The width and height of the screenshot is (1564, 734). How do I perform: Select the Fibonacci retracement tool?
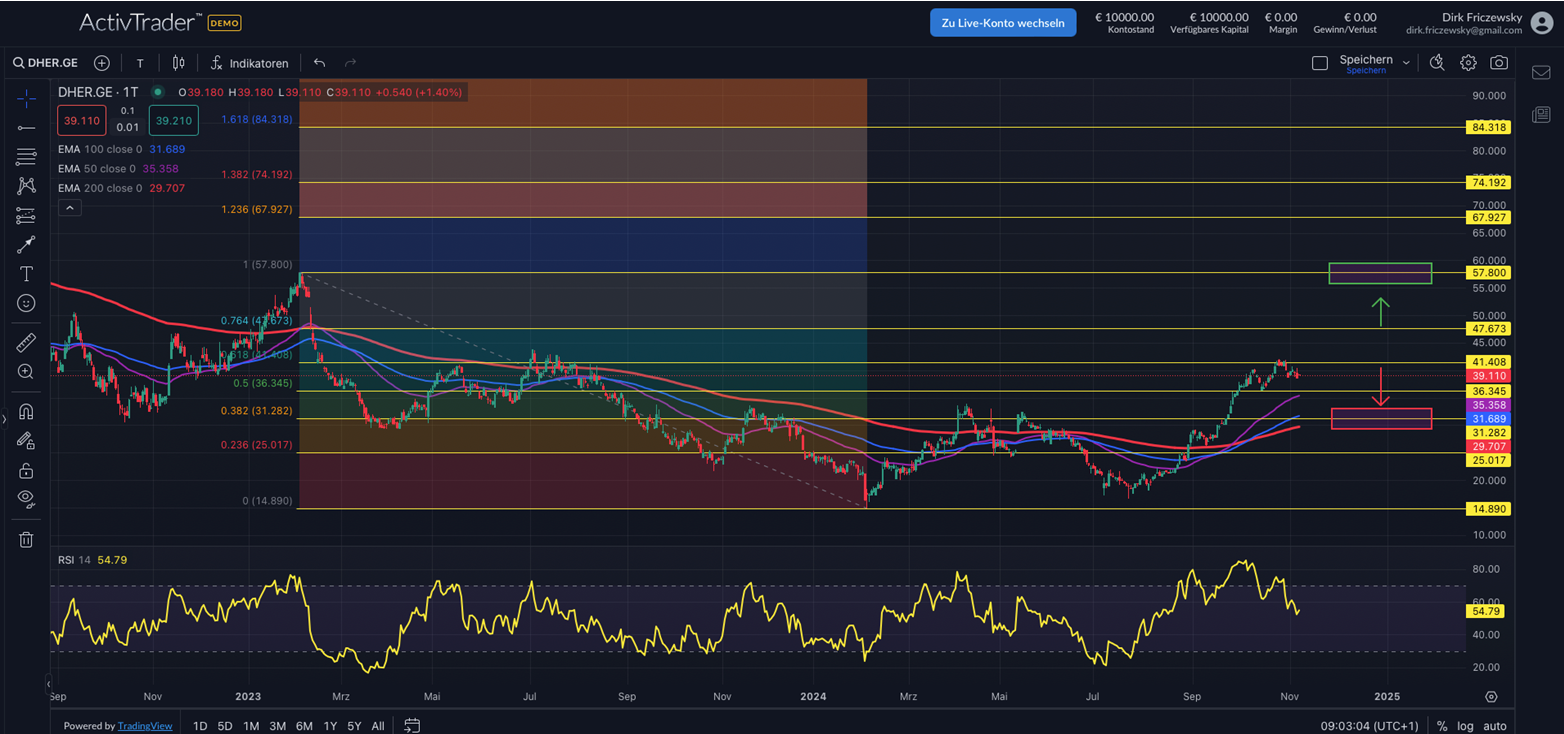[x=26, y=157]
